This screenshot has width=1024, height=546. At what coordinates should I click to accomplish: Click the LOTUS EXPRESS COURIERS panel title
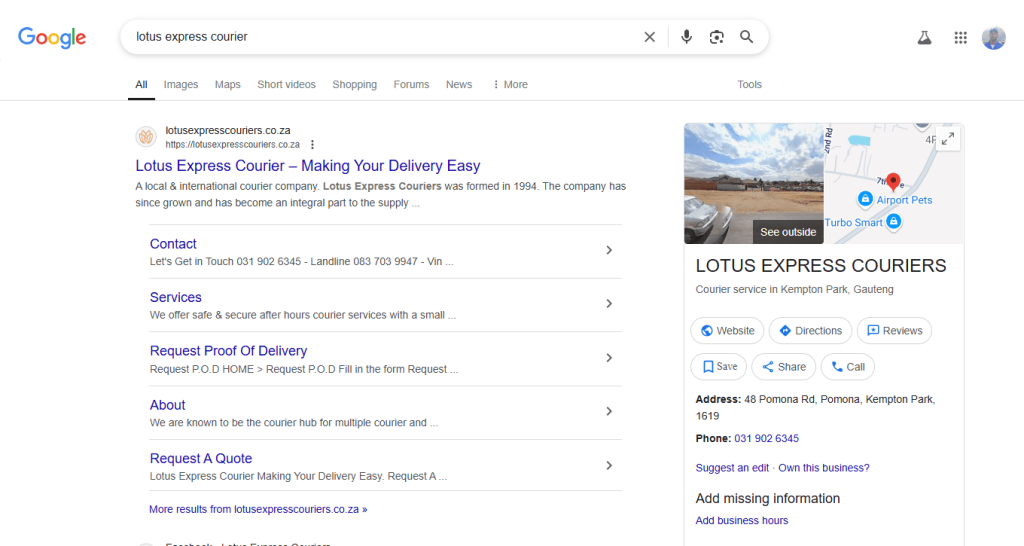tap(820, 266)
